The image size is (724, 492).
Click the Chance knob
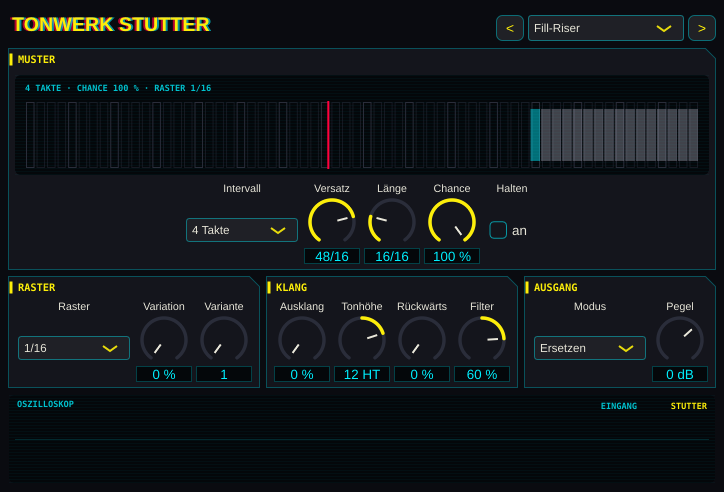[452, 222]
